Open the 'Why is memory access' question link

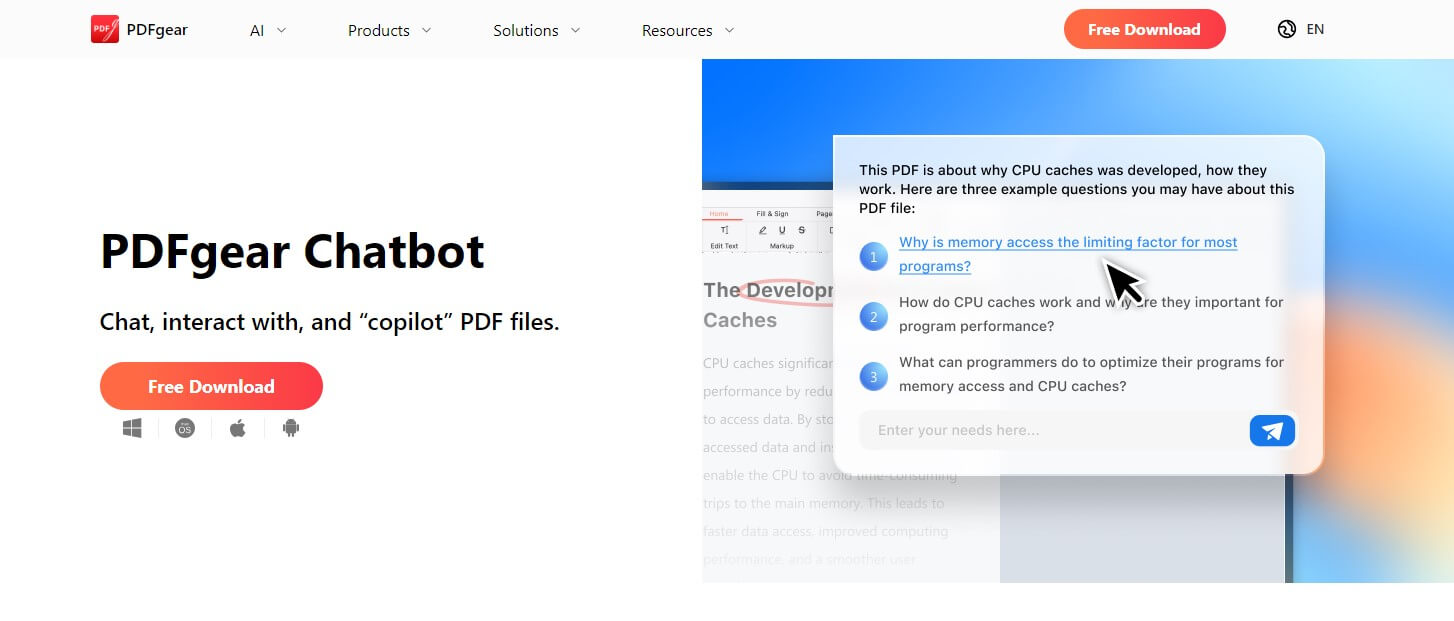pyautogui.click(x=1068, y=254)
